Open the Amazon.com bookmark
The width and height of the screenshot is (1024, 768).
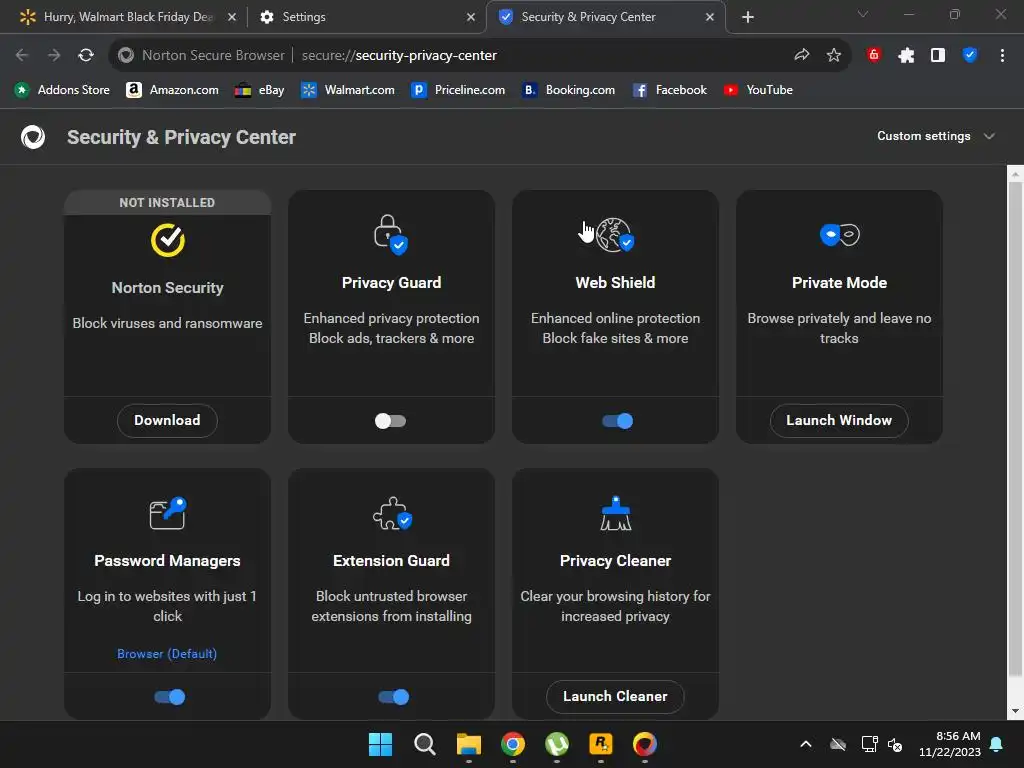[x=172, y=90]
